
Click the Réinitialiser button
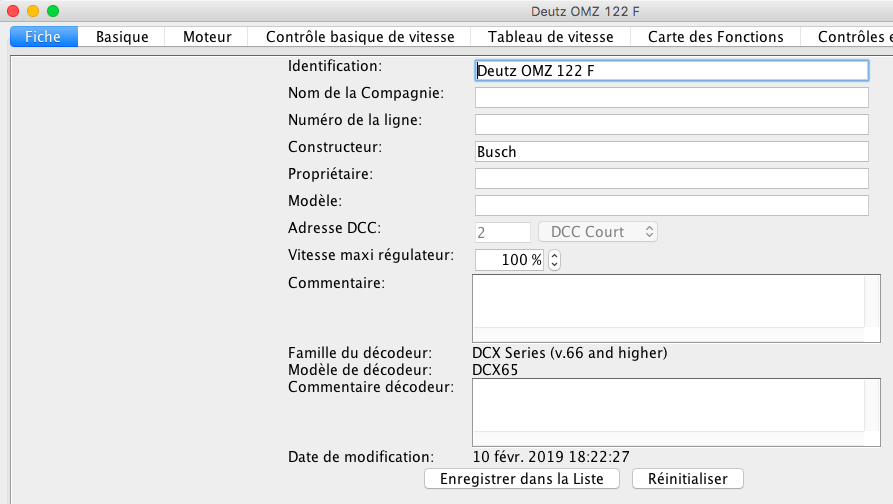click(x=687, y=479)
